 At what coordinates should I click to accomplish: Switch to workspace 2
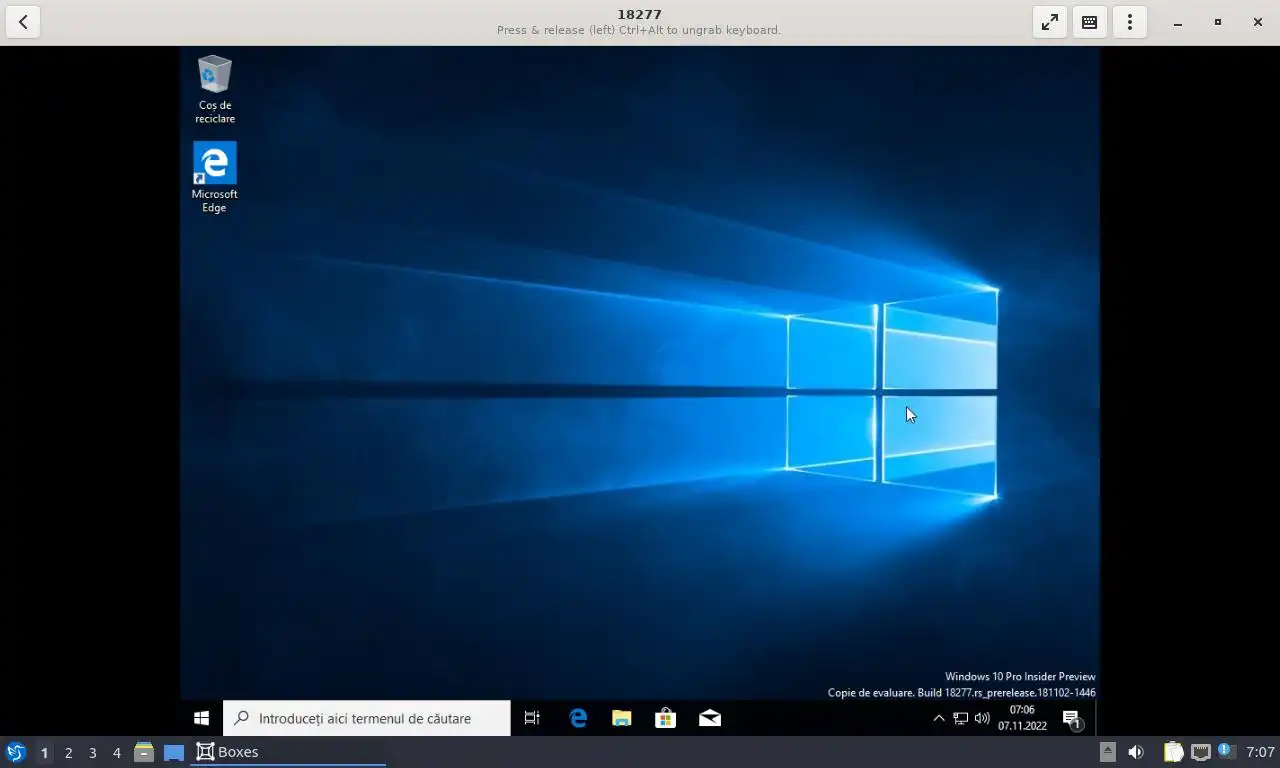(68, 752)
